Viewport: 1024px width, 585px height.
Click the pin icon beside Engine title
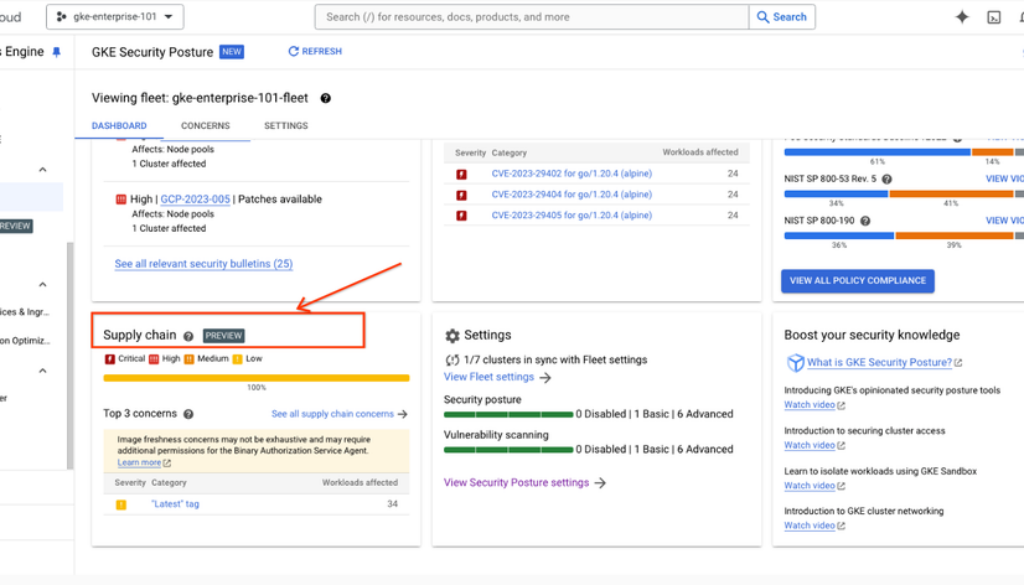pyautogui.click(x=56, y=52)
